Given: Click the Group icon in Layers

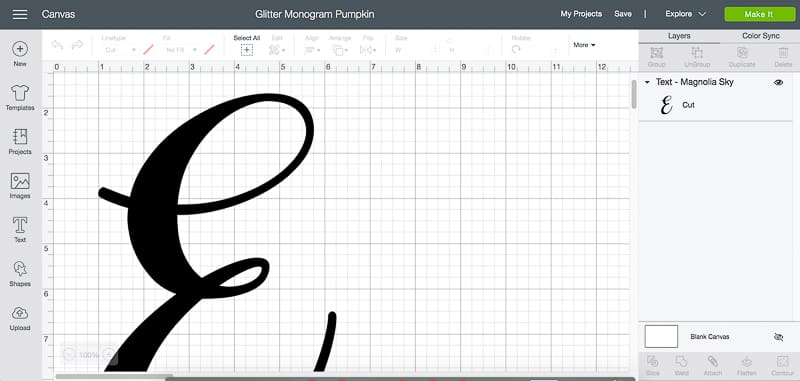Looking at the screenshot, I should click(657, 53).
